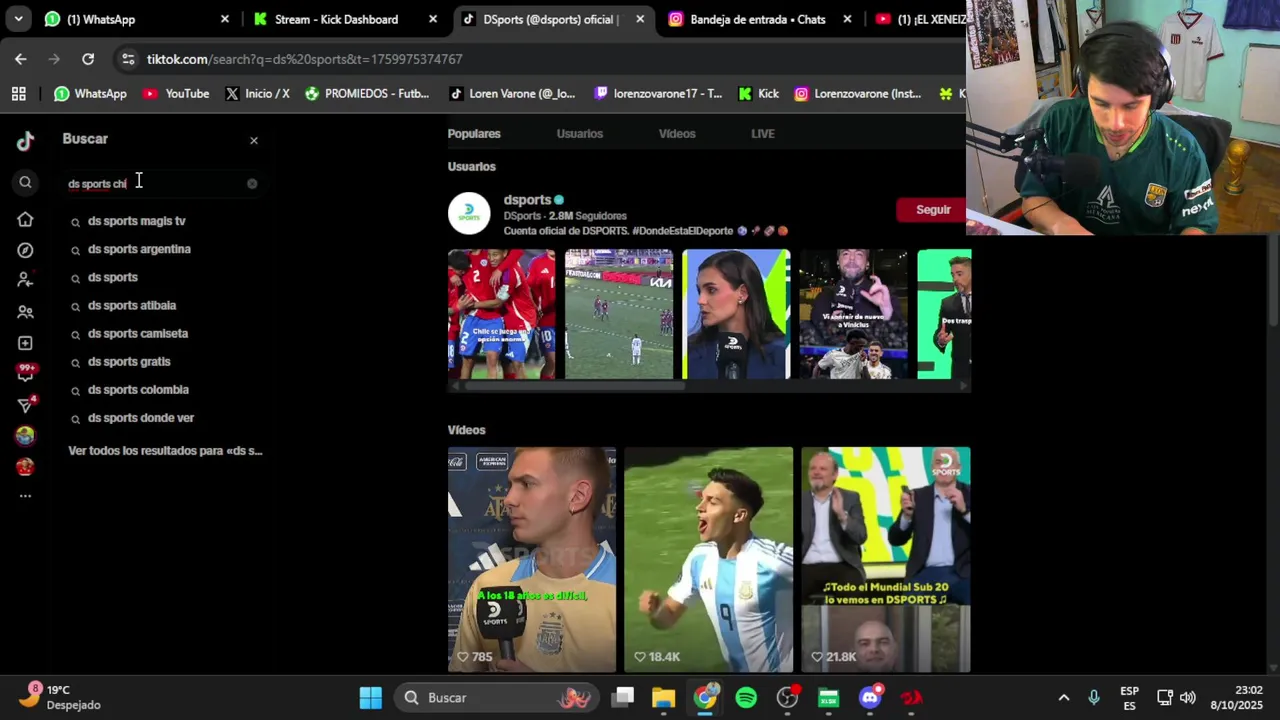
Task: Switch to the LIVE tab
Action: (763, 134)
